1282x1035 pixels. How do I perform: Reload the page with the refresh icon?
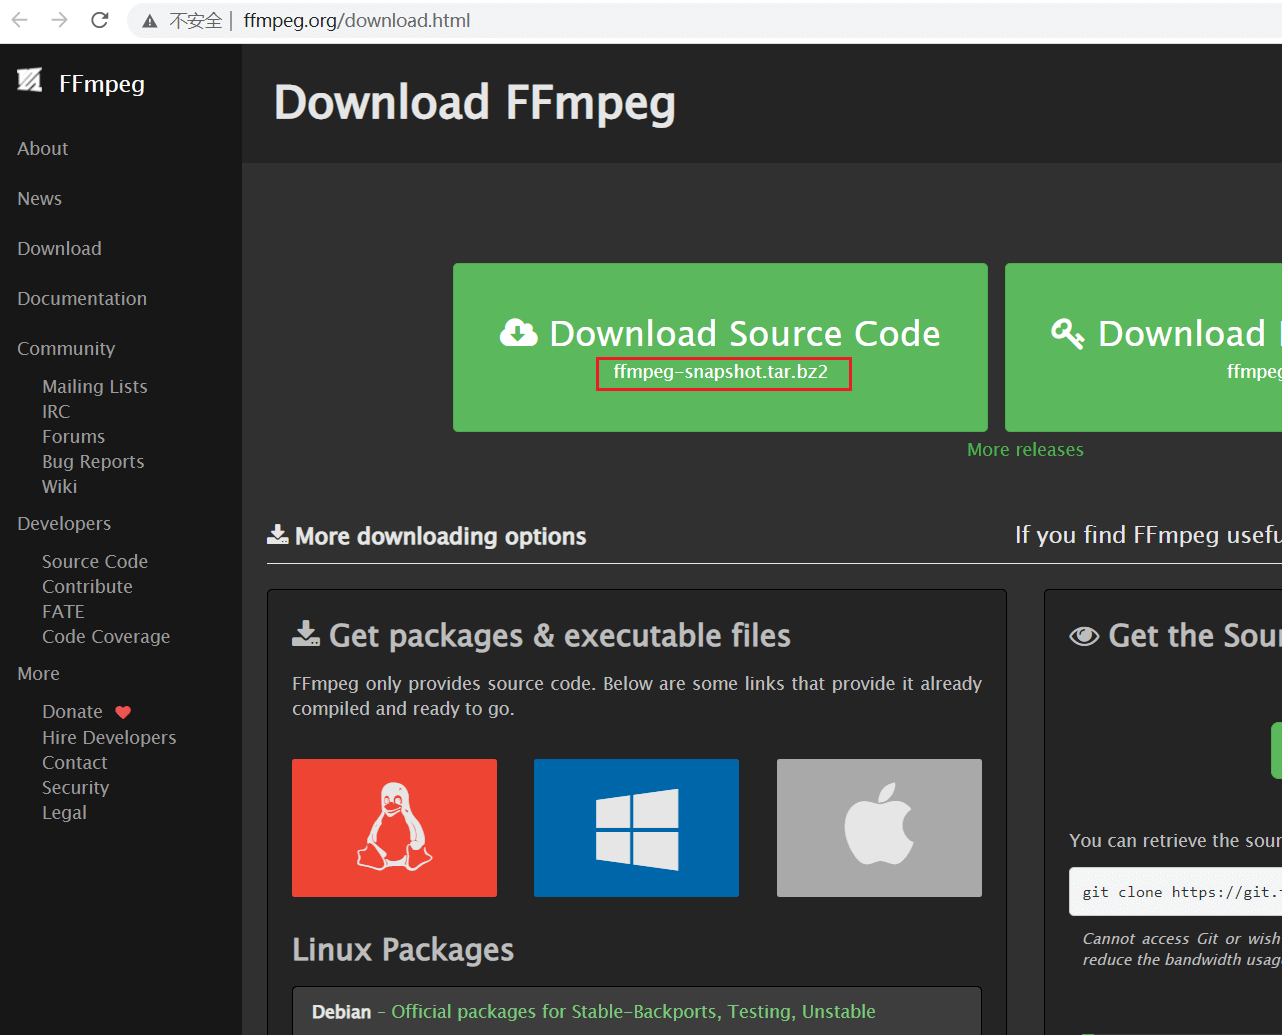[x=99, y=20]
